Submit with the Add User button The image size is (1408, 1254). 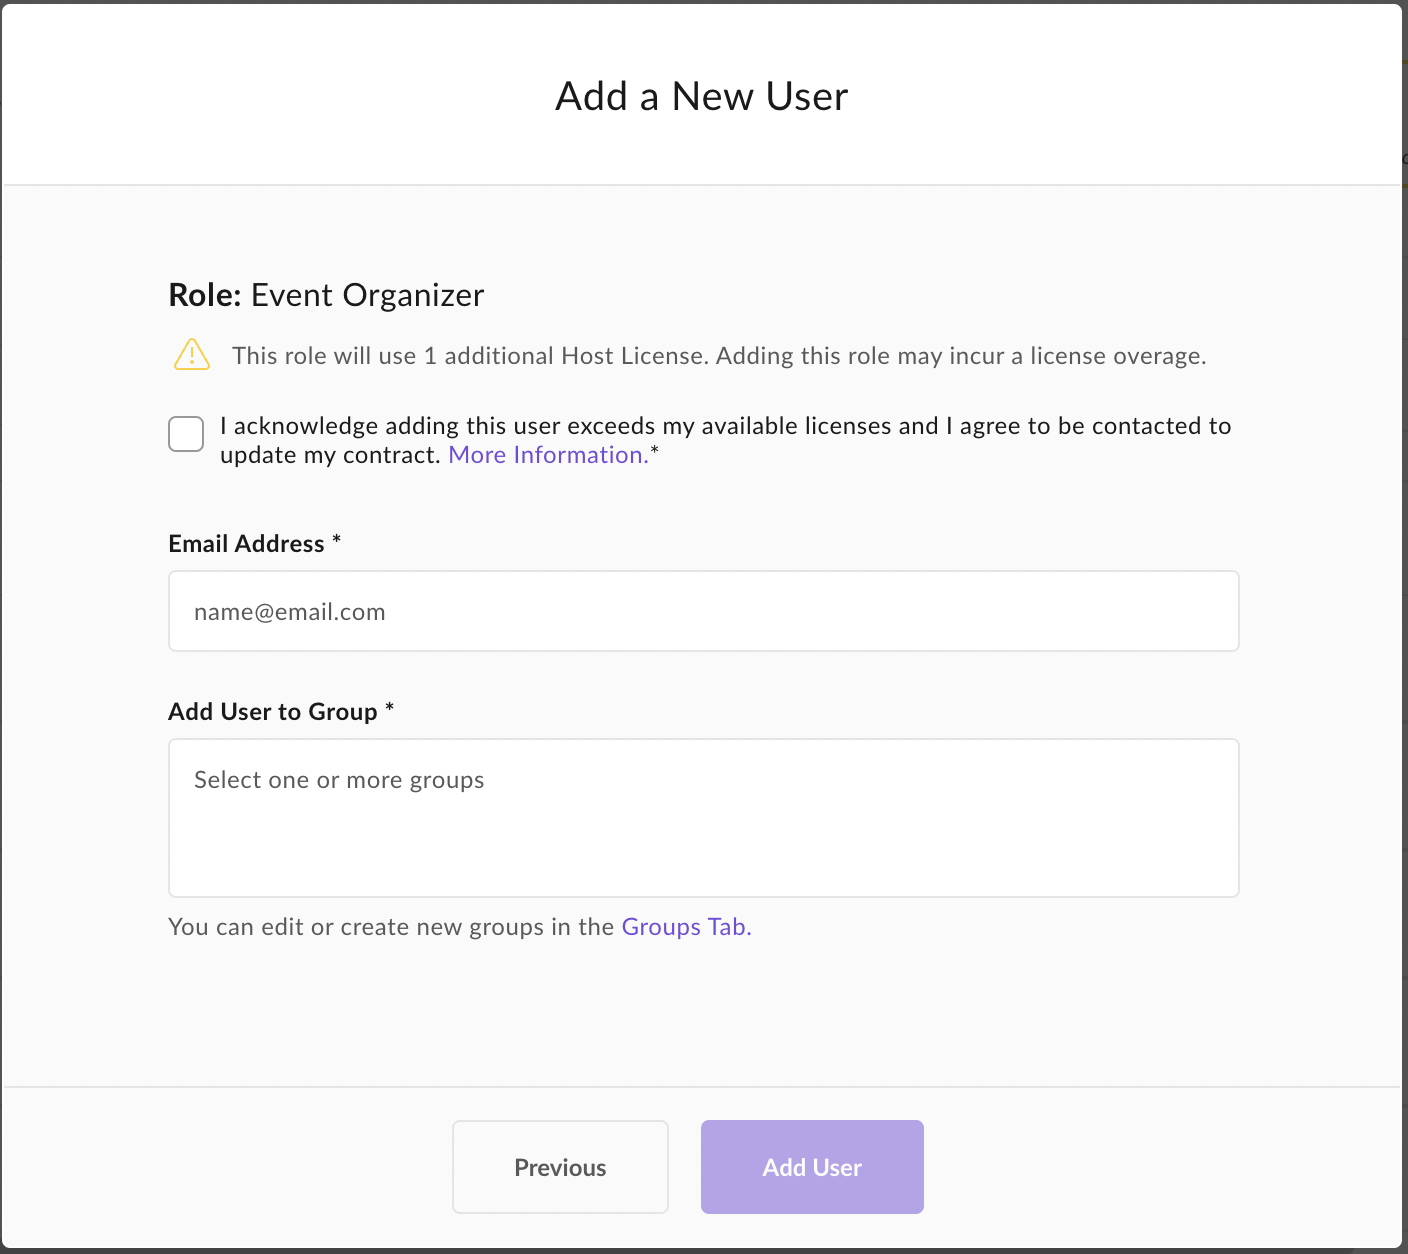[x=812, y=1167]
